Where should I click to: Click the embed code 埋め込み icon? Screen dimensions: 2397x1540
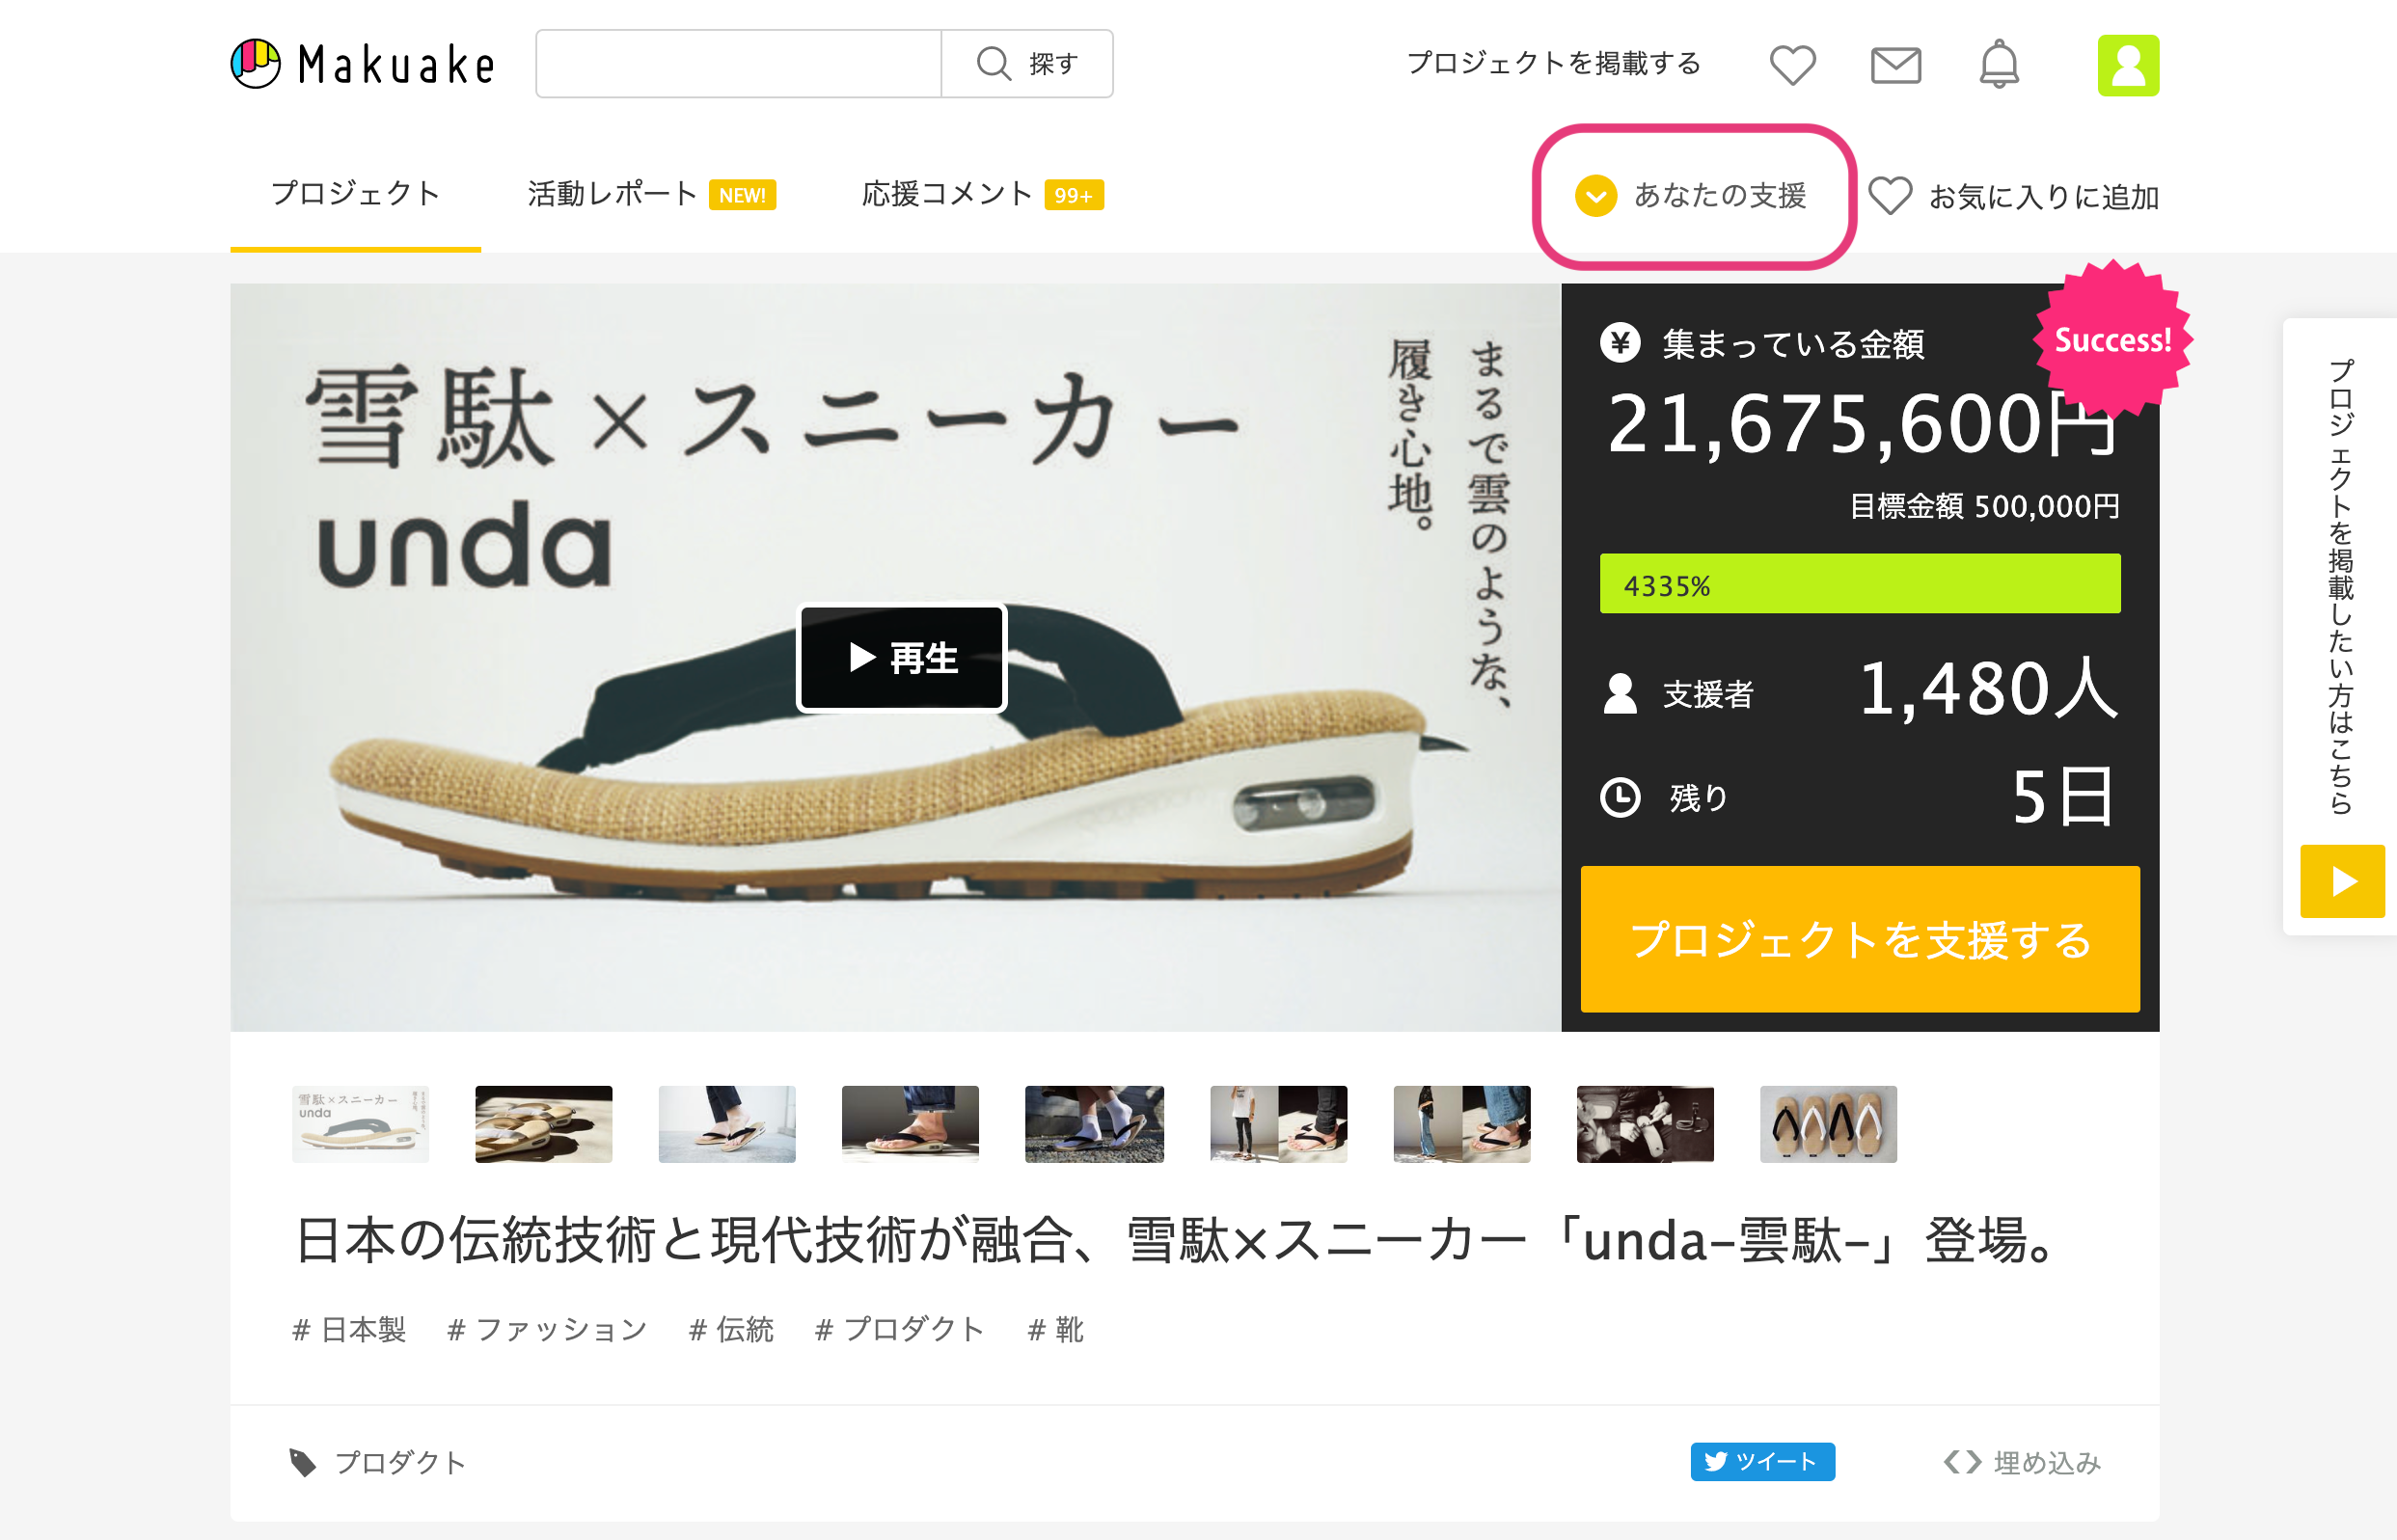tap(1962, 1462)
